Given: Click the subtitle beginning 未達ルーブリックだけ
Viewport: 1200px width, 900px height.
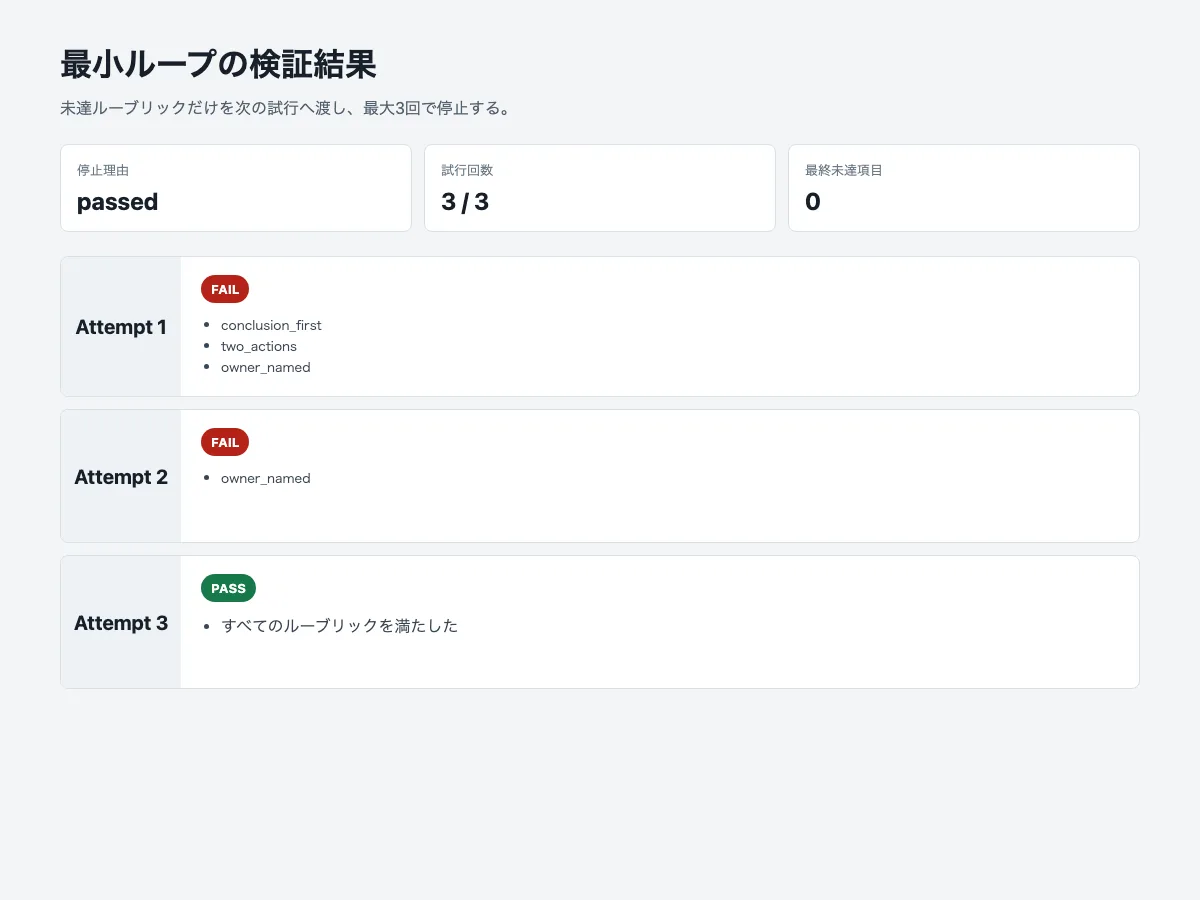Looking at the screenshot, I should (x=286, y=108).
